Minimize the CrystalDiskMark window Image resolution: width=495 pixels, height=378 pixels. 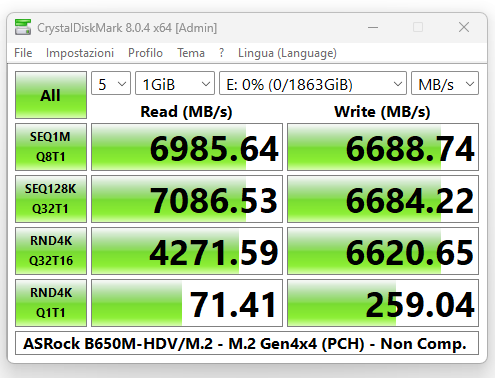tap(373, 27)
